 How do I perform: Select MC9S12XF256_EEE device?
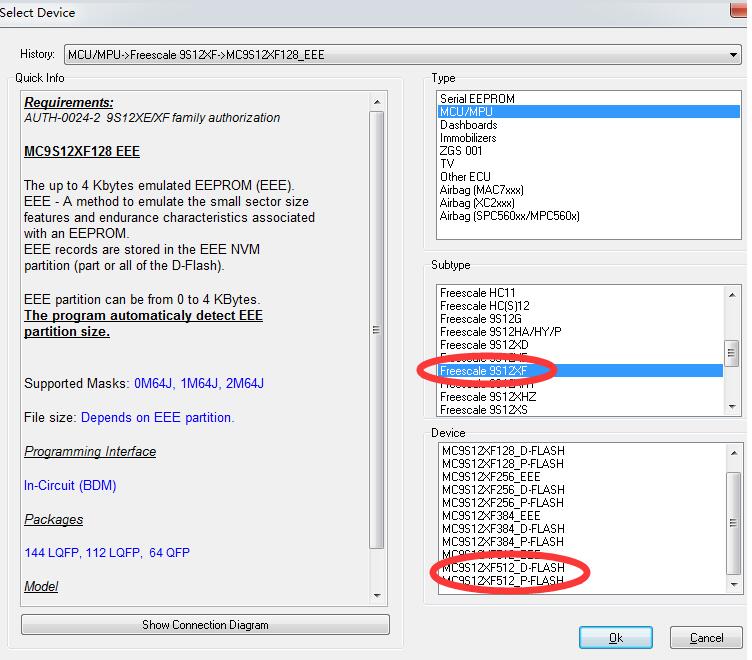click(582, 477)
